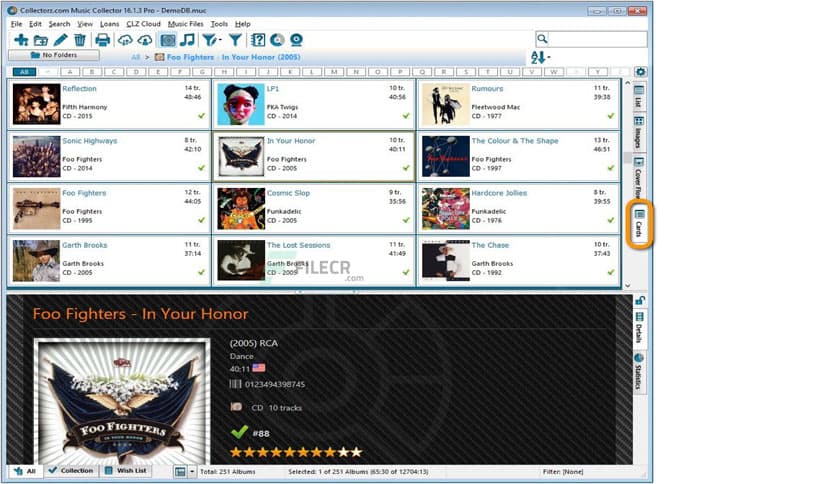Click inside the quick search field
Screen dimensions: 836x484
598,39
